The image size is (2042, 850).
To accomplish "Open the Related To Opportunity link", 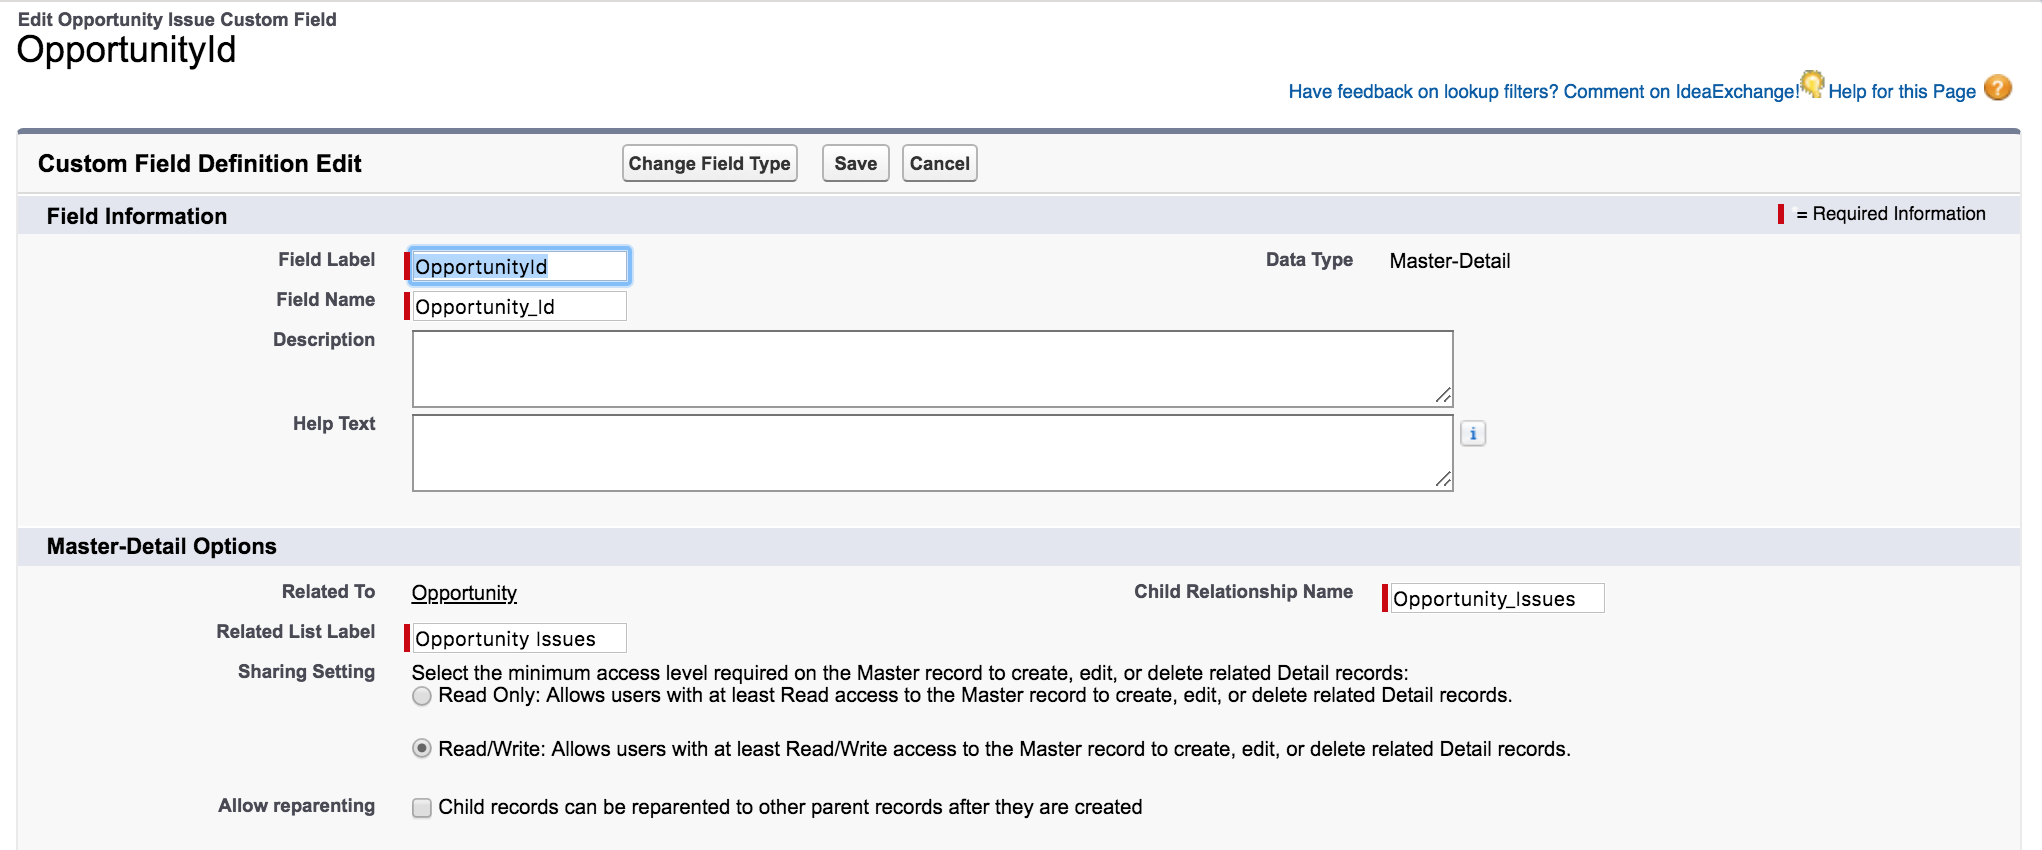I will (464, 593).
